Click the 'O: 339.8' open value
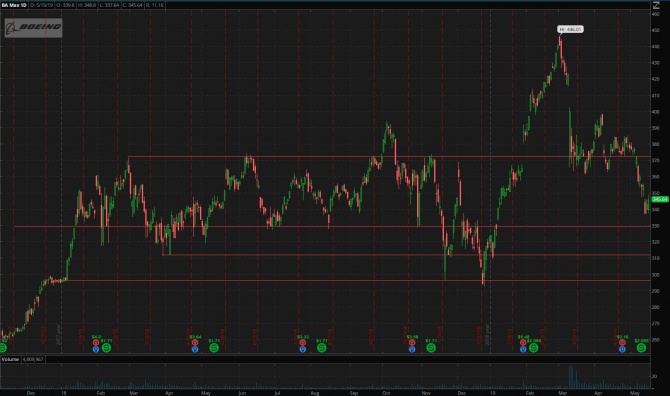670x396 pixels. pos(65,5)
